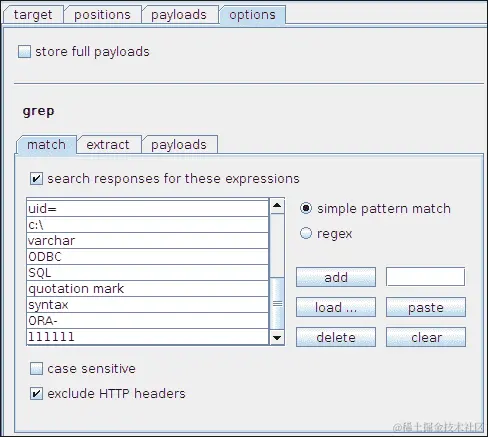Select the options tab
488x437 pixels.
252,15
